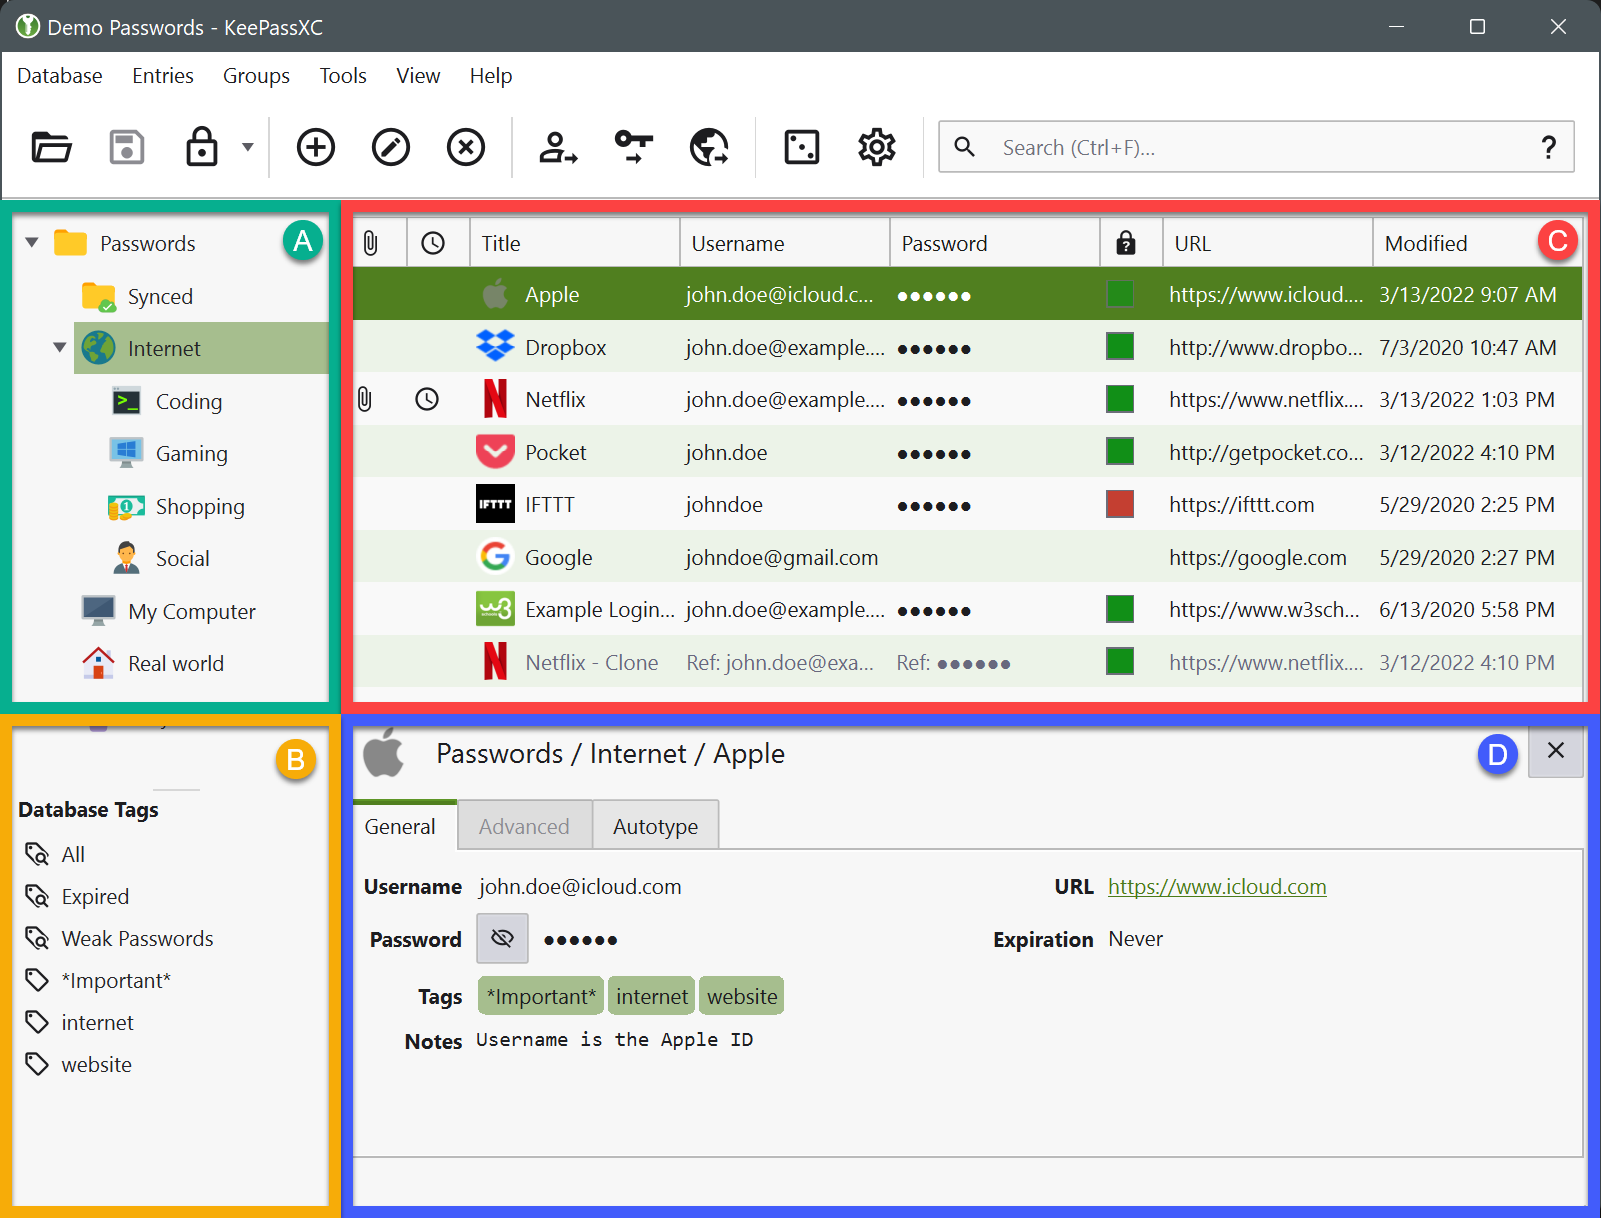Viewport: 1601px width, 1218px height.
Task: Switch to the Autotype tab
Action: click(x=655, y=826)
